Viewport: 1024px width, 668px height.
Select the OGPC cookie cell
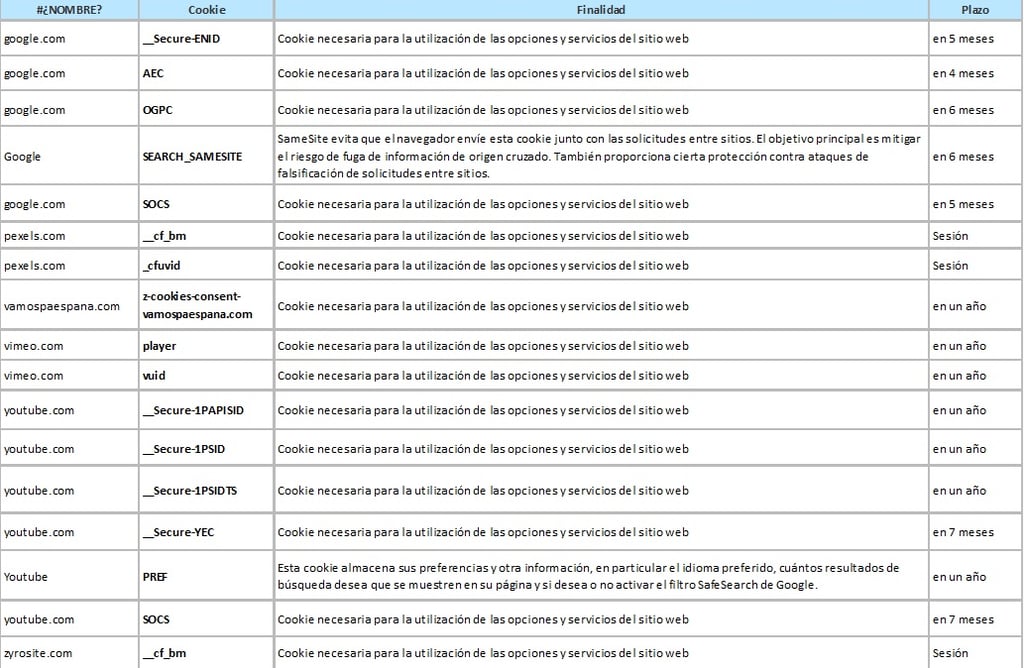(x=206, y=110)
